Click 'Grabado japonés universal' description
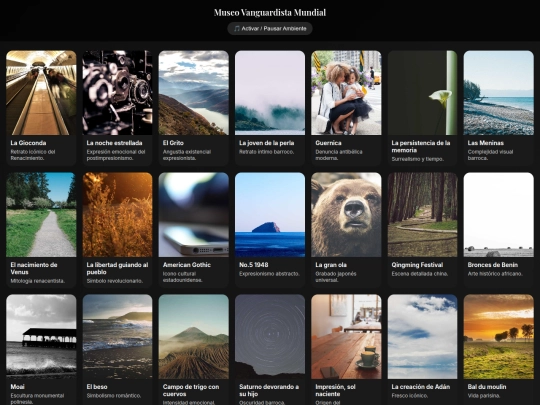Image resolution: width=540 pixels, height=405 pixels. [336, 277]
